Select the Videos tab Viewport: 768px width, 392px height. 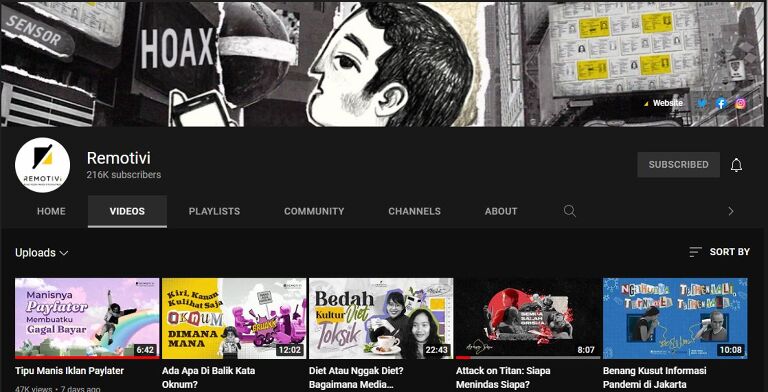(127, 211)
